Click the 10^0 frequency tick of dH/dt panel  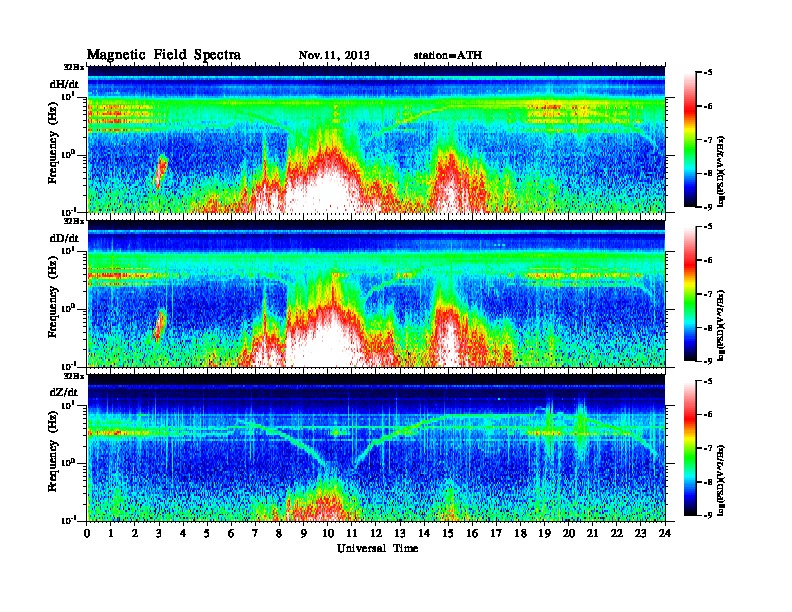pos(68,155)
